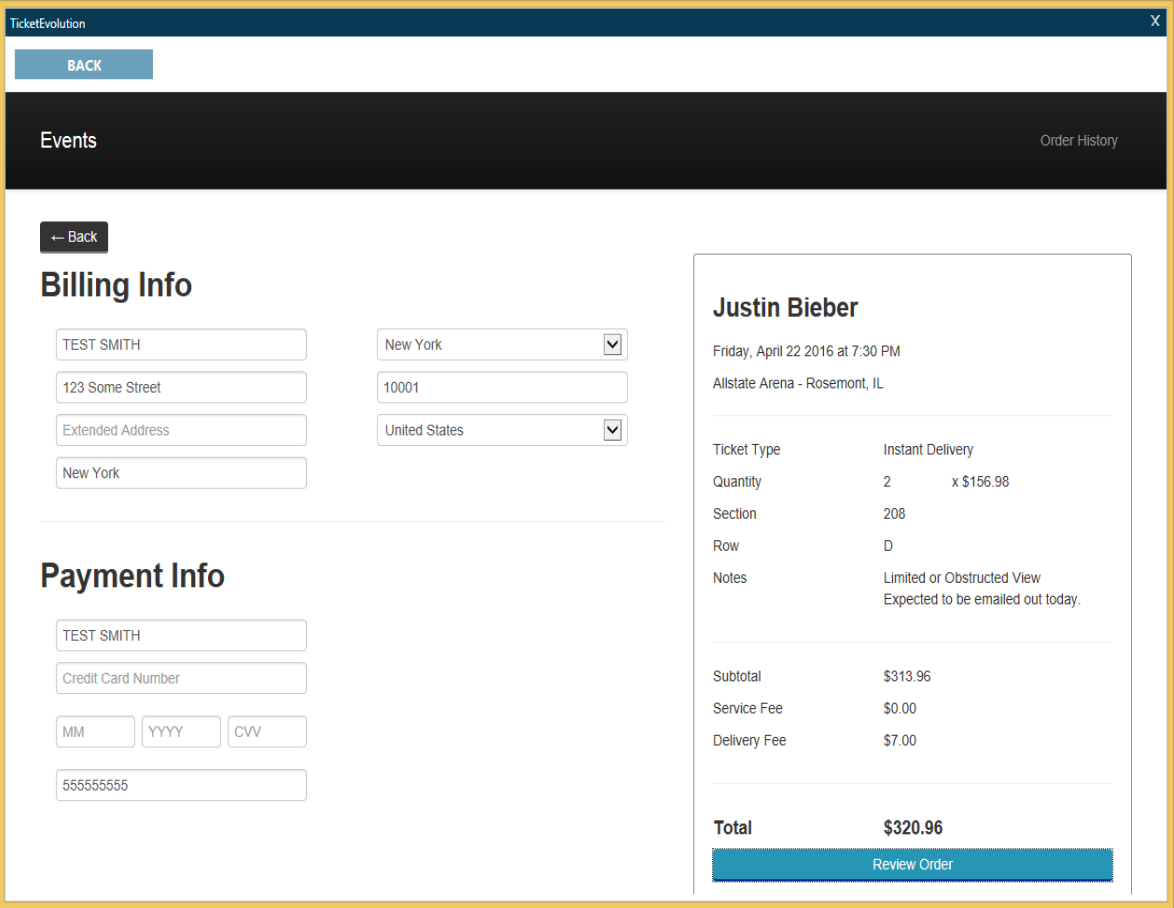
Task: Open Order History
Action: point(1078,141)
